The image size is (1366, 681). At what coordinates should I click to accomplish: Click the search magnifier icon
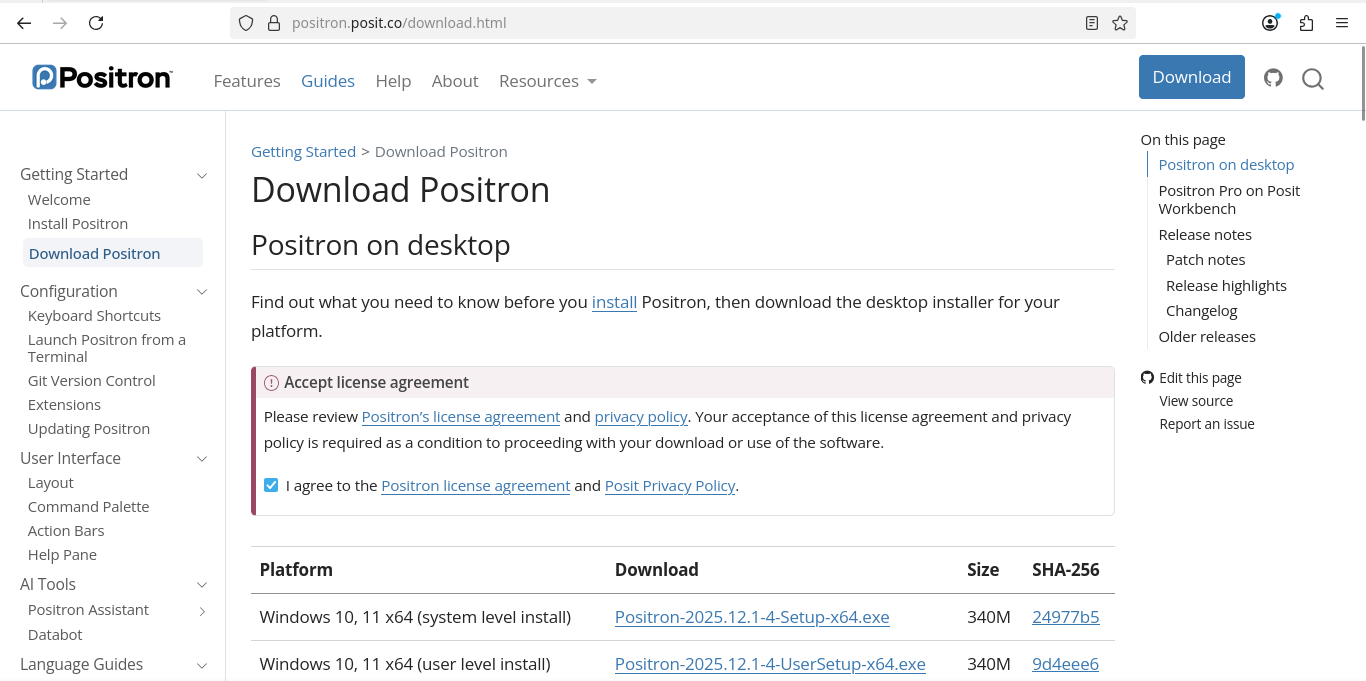coord(1313,79)
